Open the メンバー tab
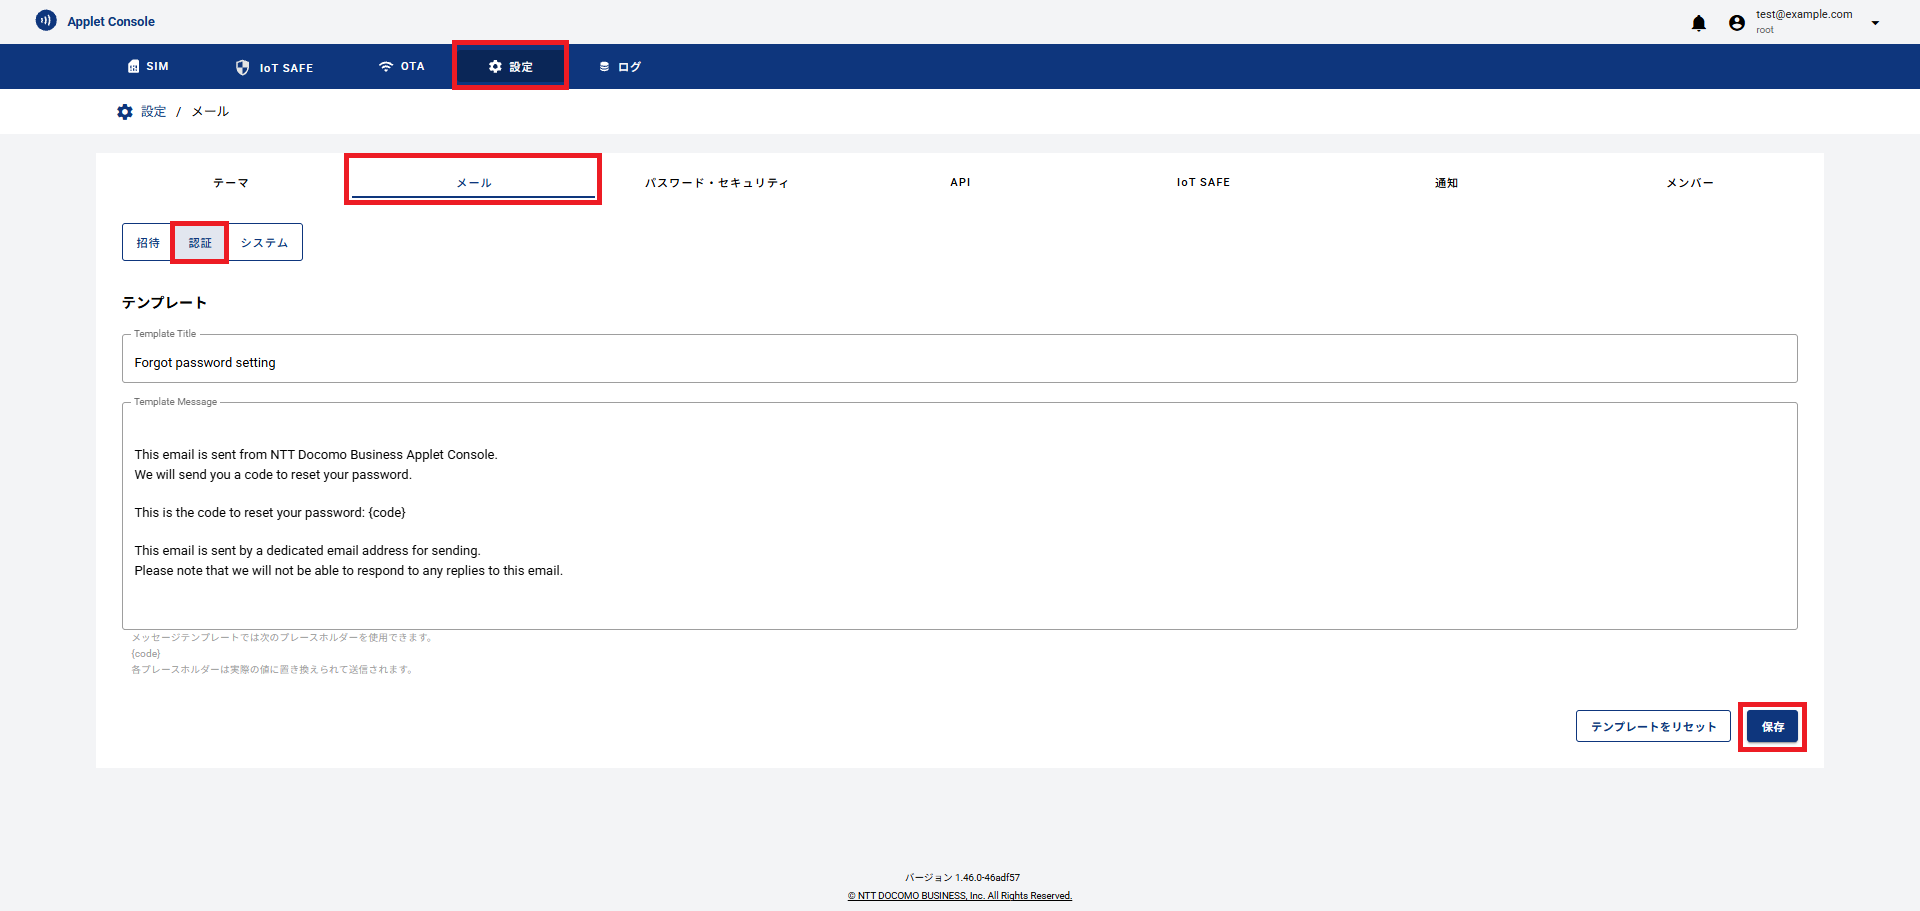 tap(1689, 182)
